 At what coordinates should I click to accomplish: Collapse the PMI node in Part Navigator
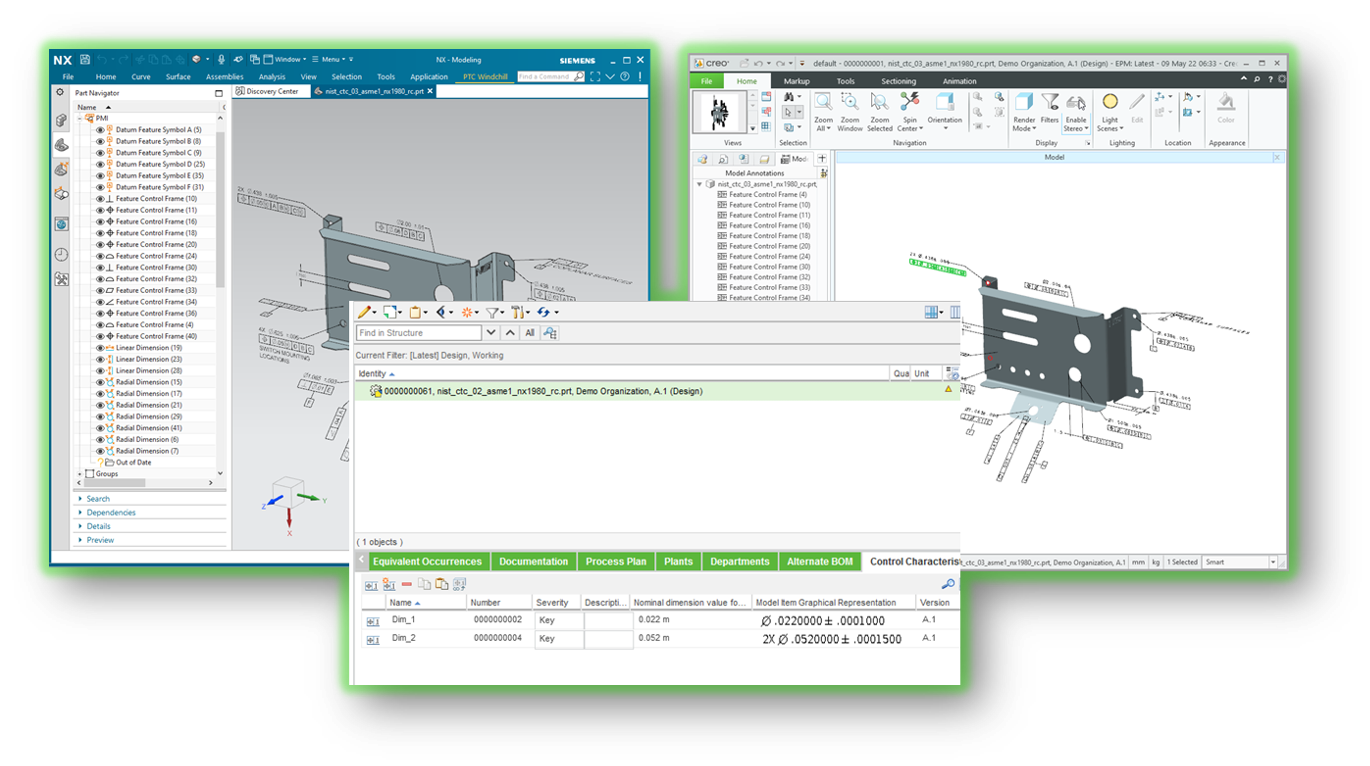pos(80,118)
